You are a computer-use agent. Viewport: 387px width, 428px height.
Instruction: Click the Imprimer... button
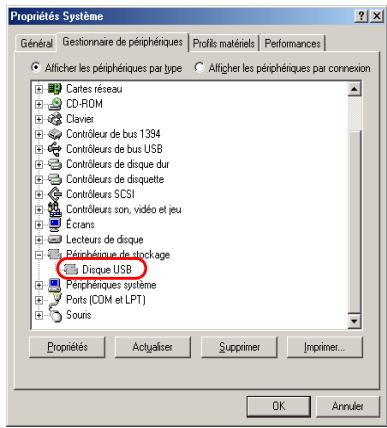(x=324, y=347)
